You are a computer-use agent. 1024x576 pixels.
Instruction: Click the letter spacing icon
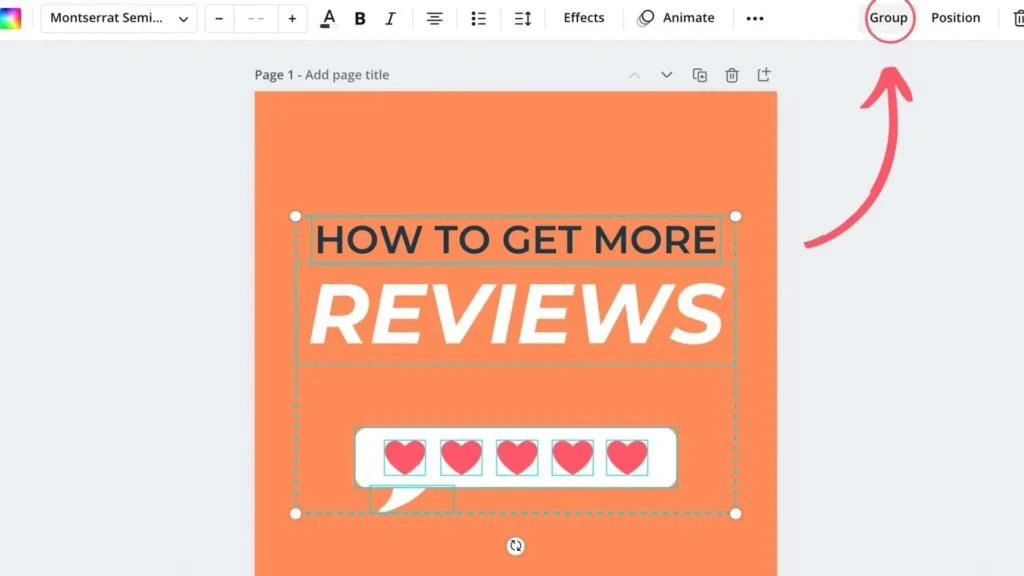[521, 17]
